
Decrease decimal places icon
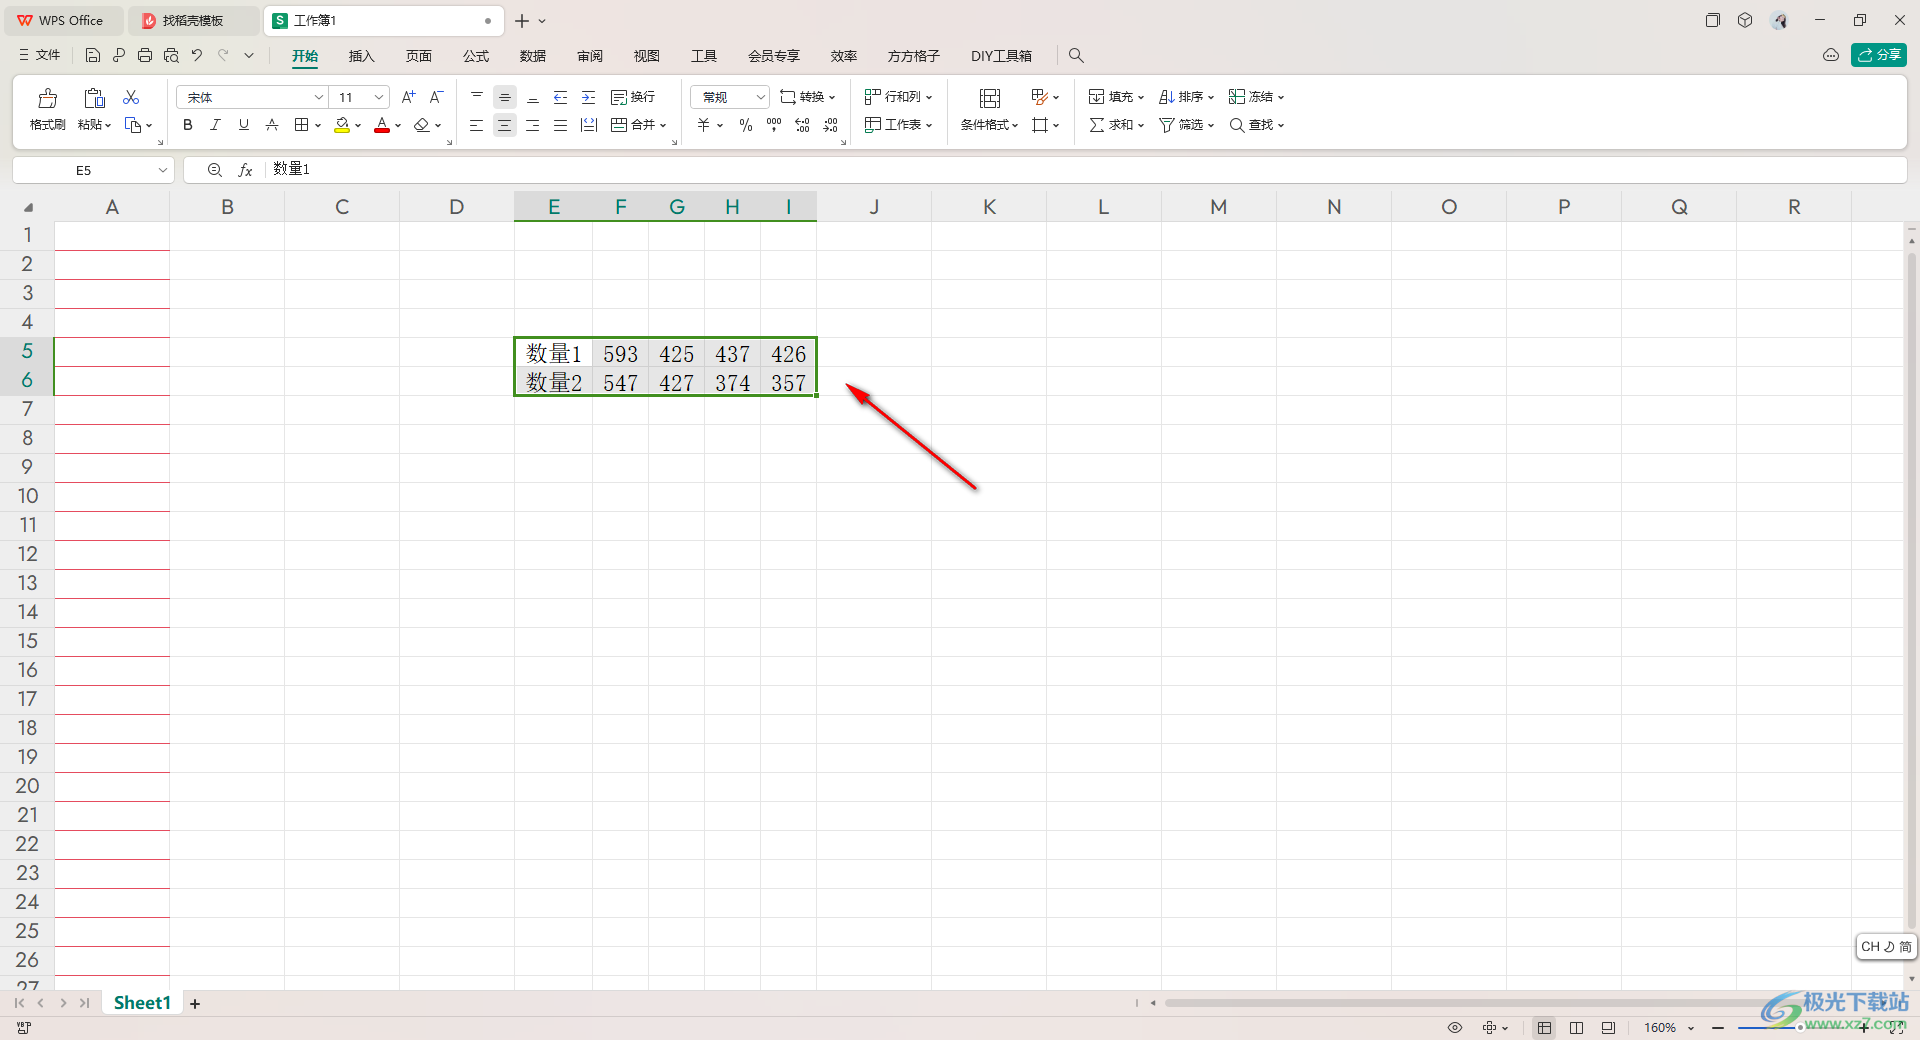(831, 125)
